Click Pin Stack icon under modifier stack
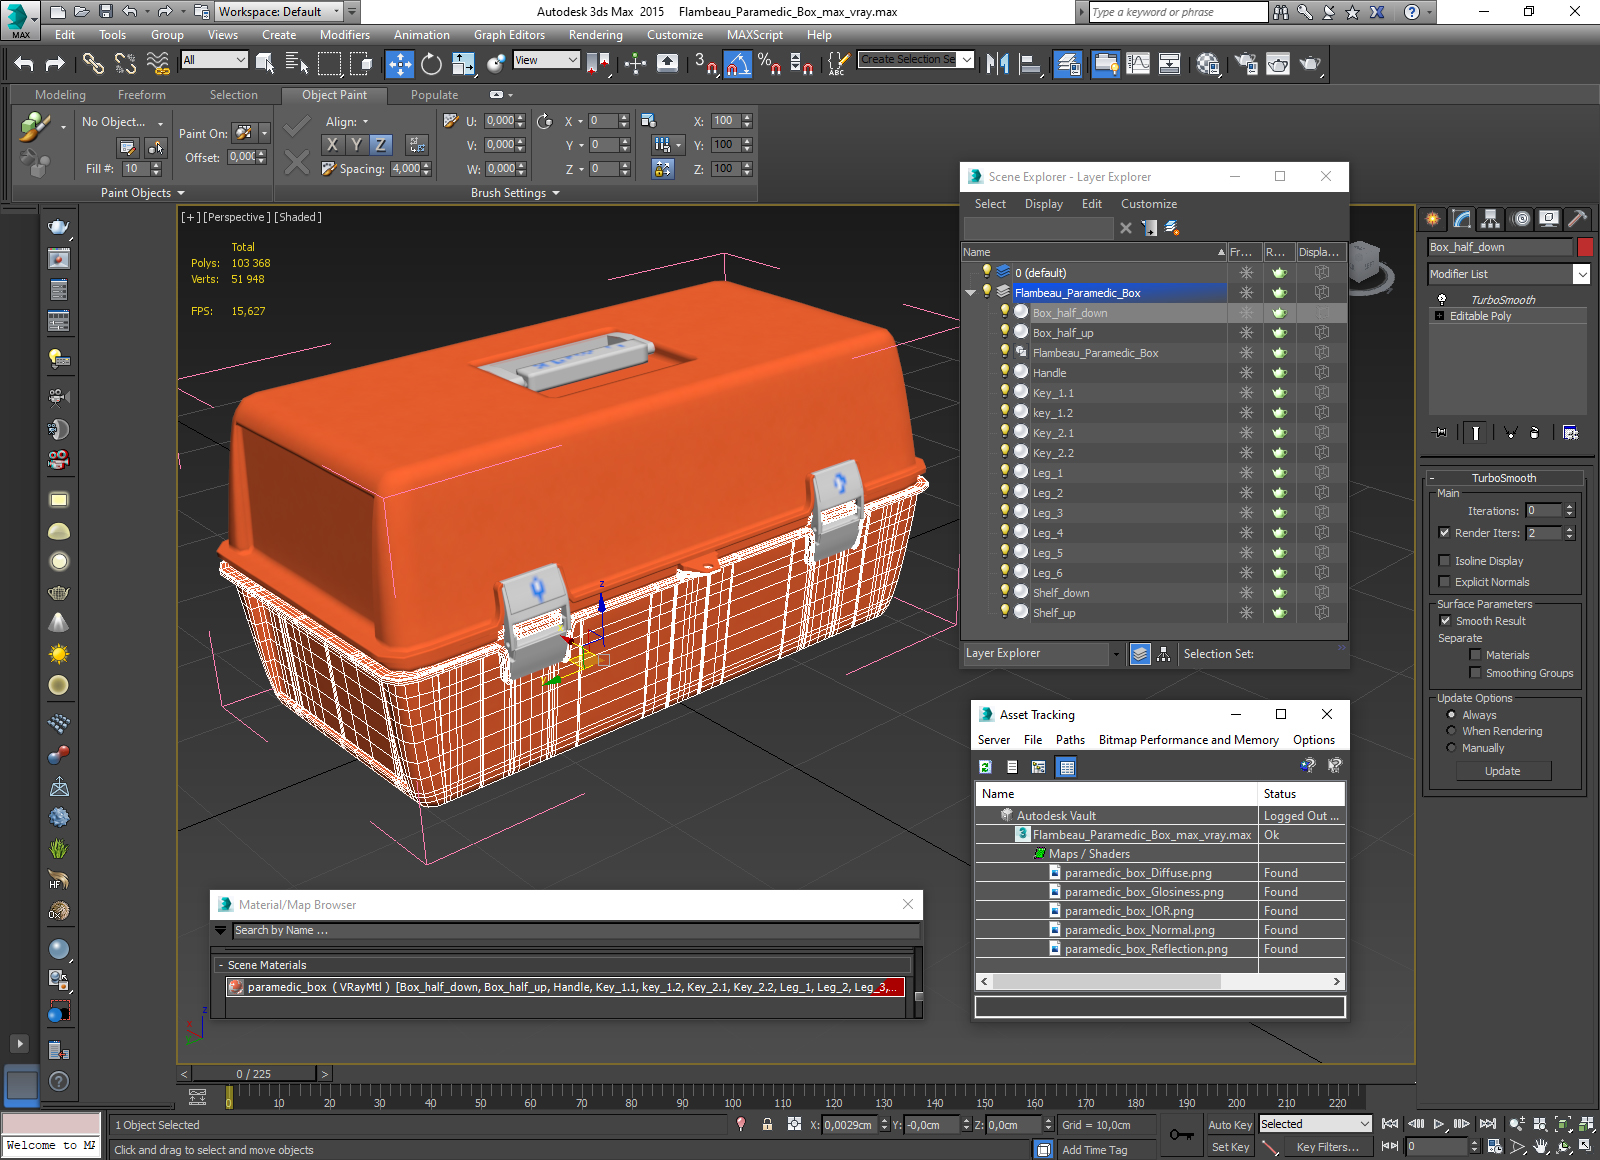The height and width of the screenshot is (1160, 1600). pyautogui.click(x=1440, y=433)
